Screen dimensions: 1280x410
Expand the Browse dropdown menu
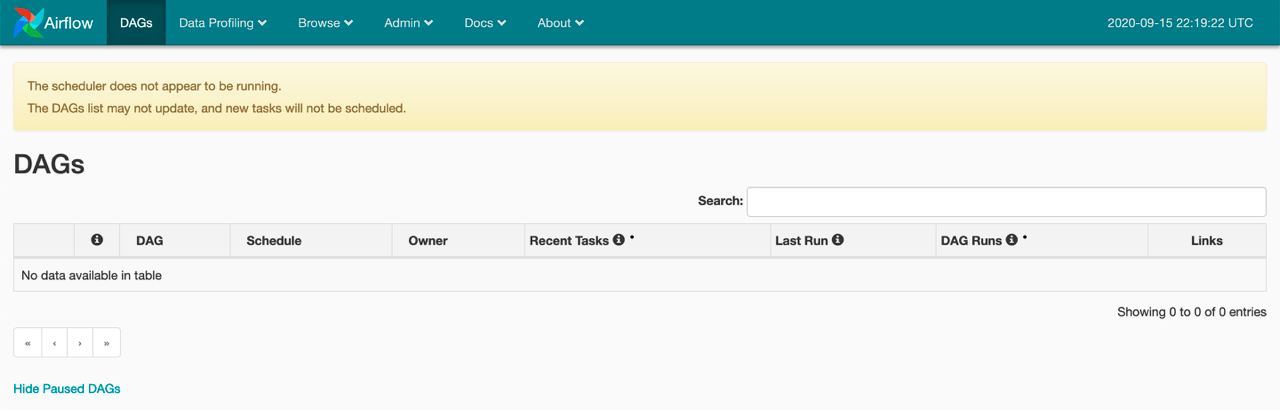325,22
